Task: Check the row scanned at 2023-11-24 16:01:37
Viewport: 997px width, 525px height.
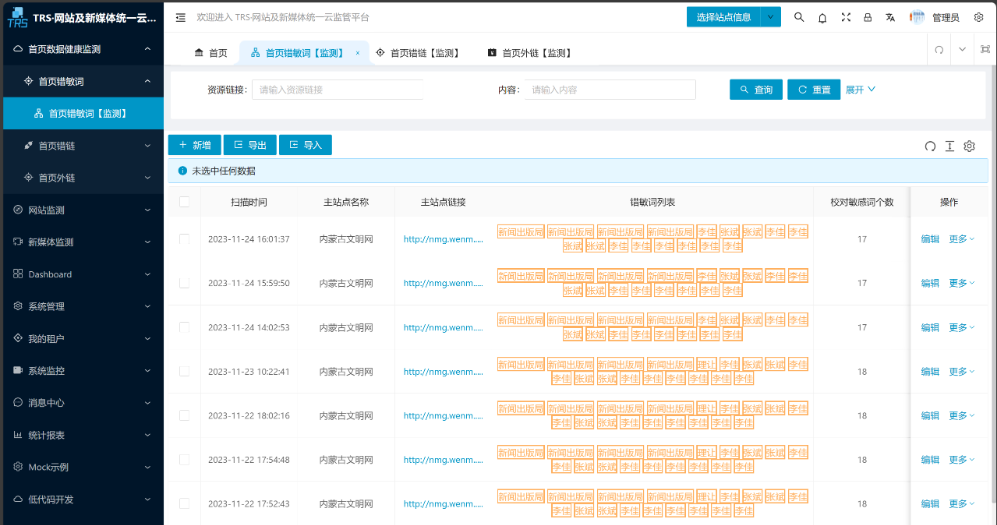Action: coord(184,239)
